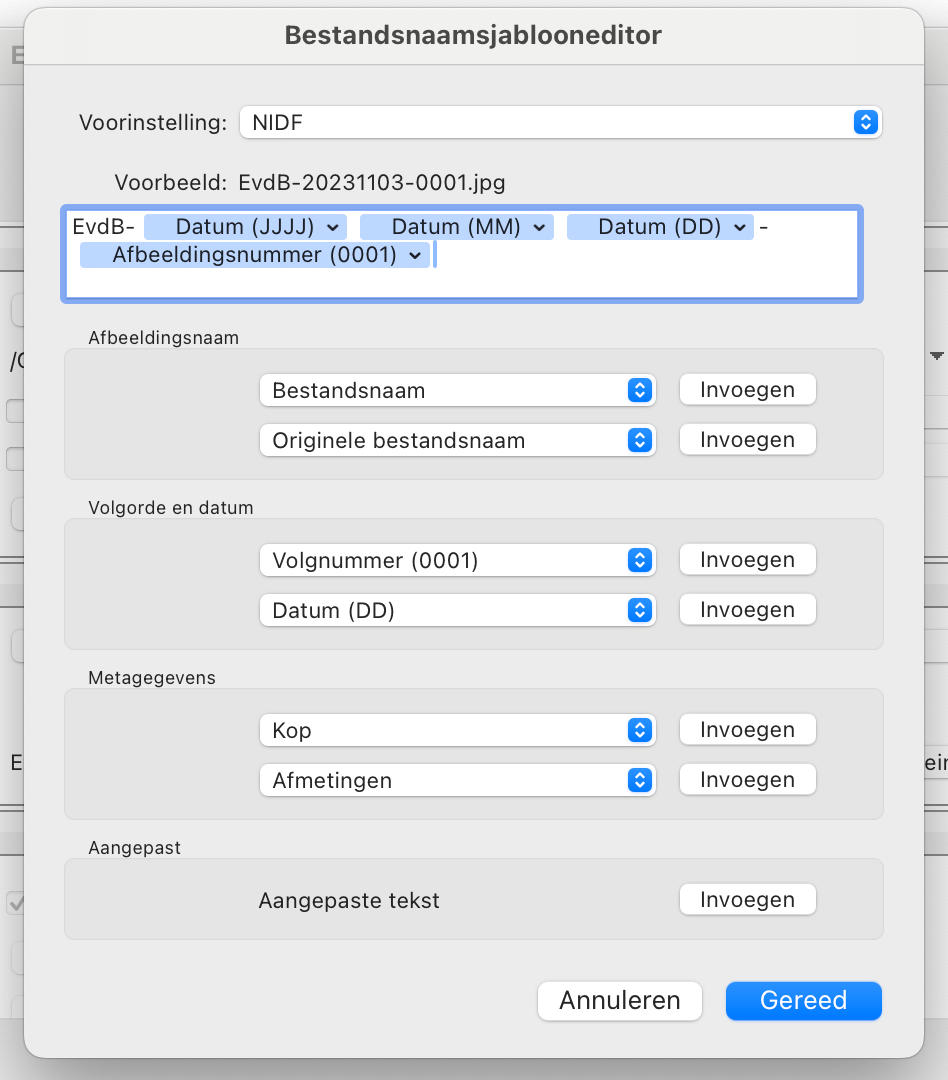
Task: Cancel with the Annuleren button
Action: pos(619,1001)
